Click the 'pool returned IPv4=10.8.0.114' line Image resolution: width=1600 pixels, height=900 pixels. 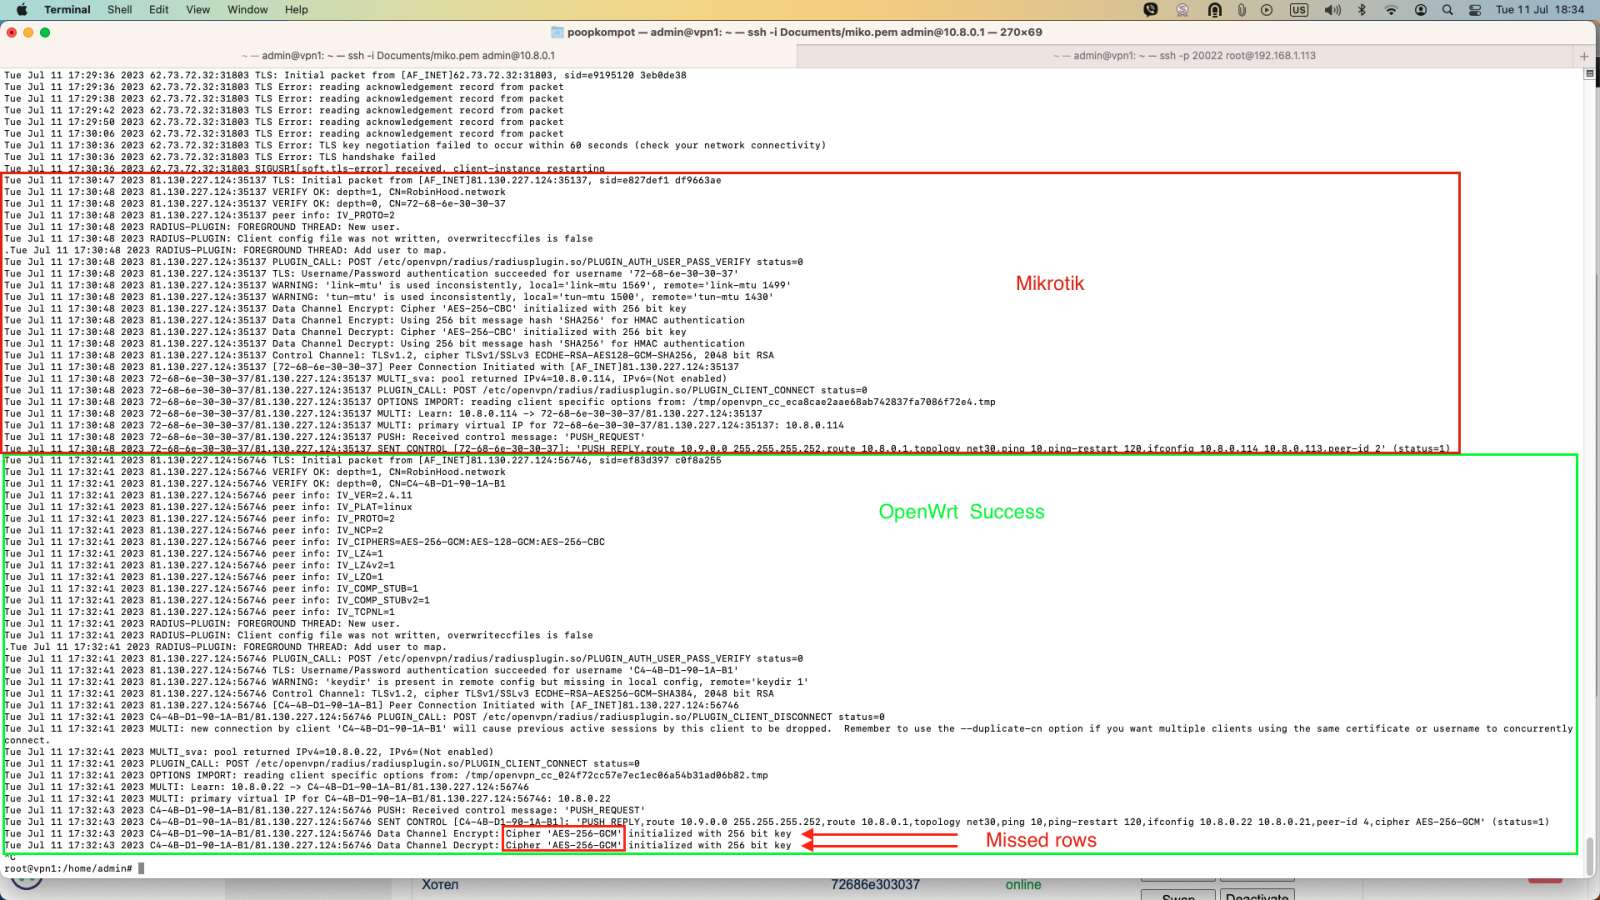click(x=365, y=379)
